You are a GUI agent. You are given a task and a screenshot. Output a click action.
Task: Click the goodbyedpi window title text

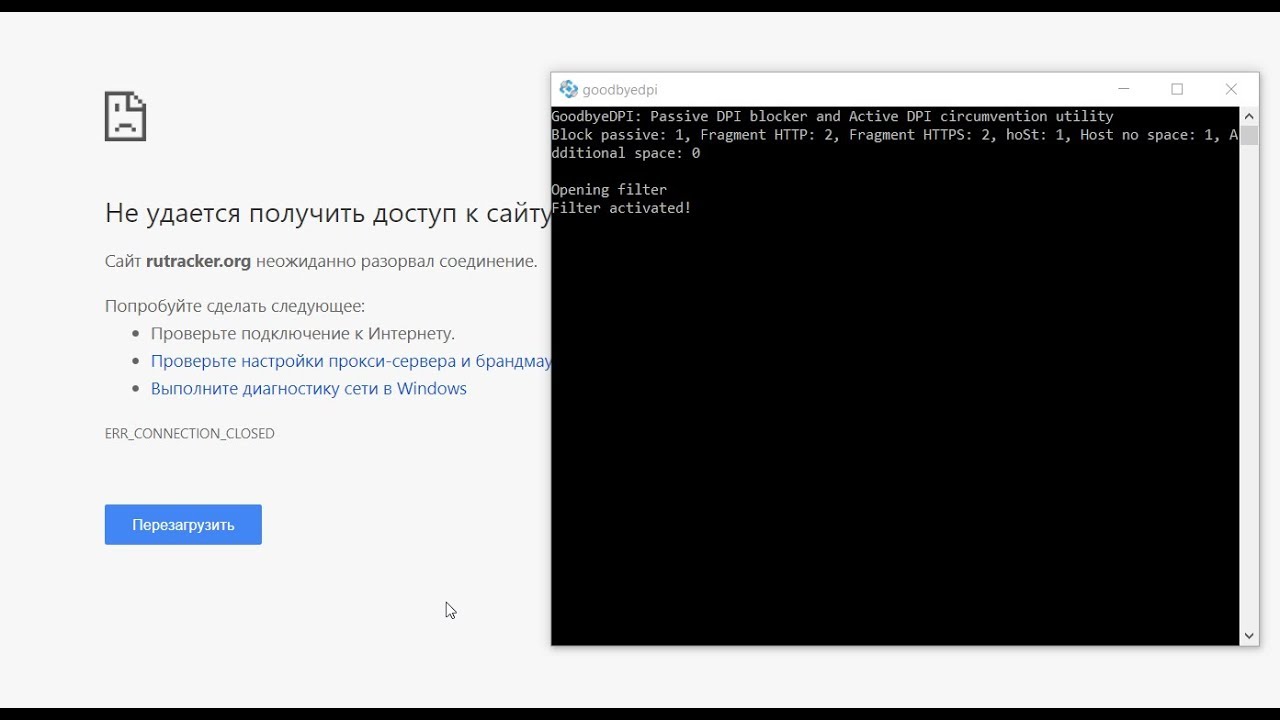tap(620, 89)
